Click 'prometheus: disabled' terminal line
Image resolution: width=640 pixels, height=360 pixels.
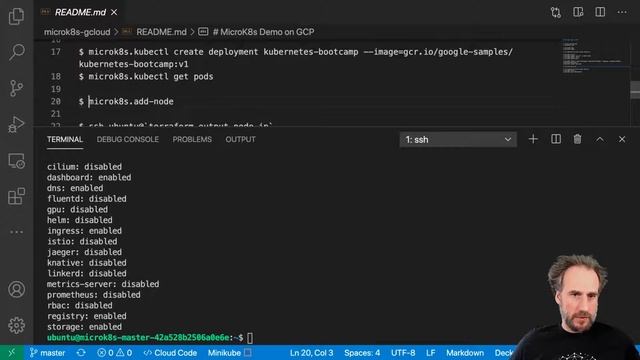pos(93,295)
